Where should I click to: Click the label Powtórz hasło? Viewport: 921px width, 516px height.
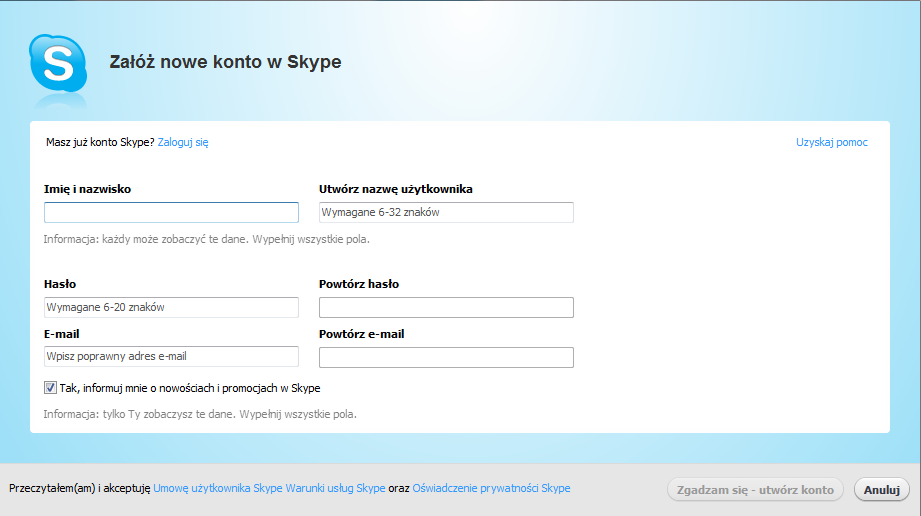(359, 284)
